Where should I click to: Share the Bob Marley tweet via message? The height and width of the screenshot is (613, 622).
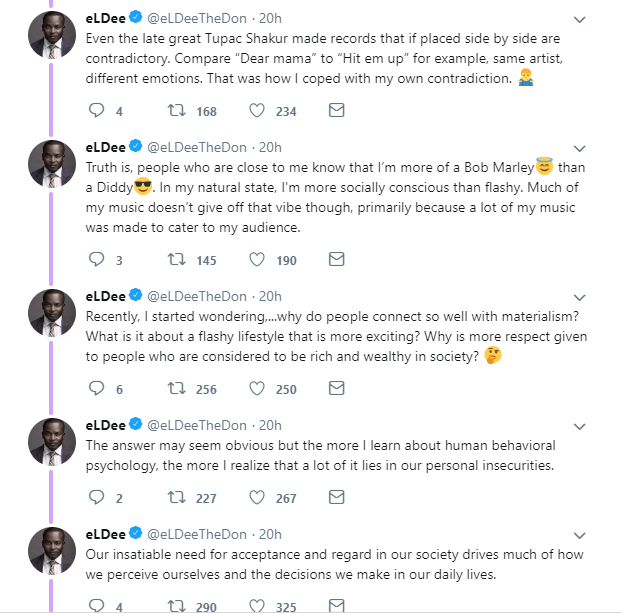(337, 260)
